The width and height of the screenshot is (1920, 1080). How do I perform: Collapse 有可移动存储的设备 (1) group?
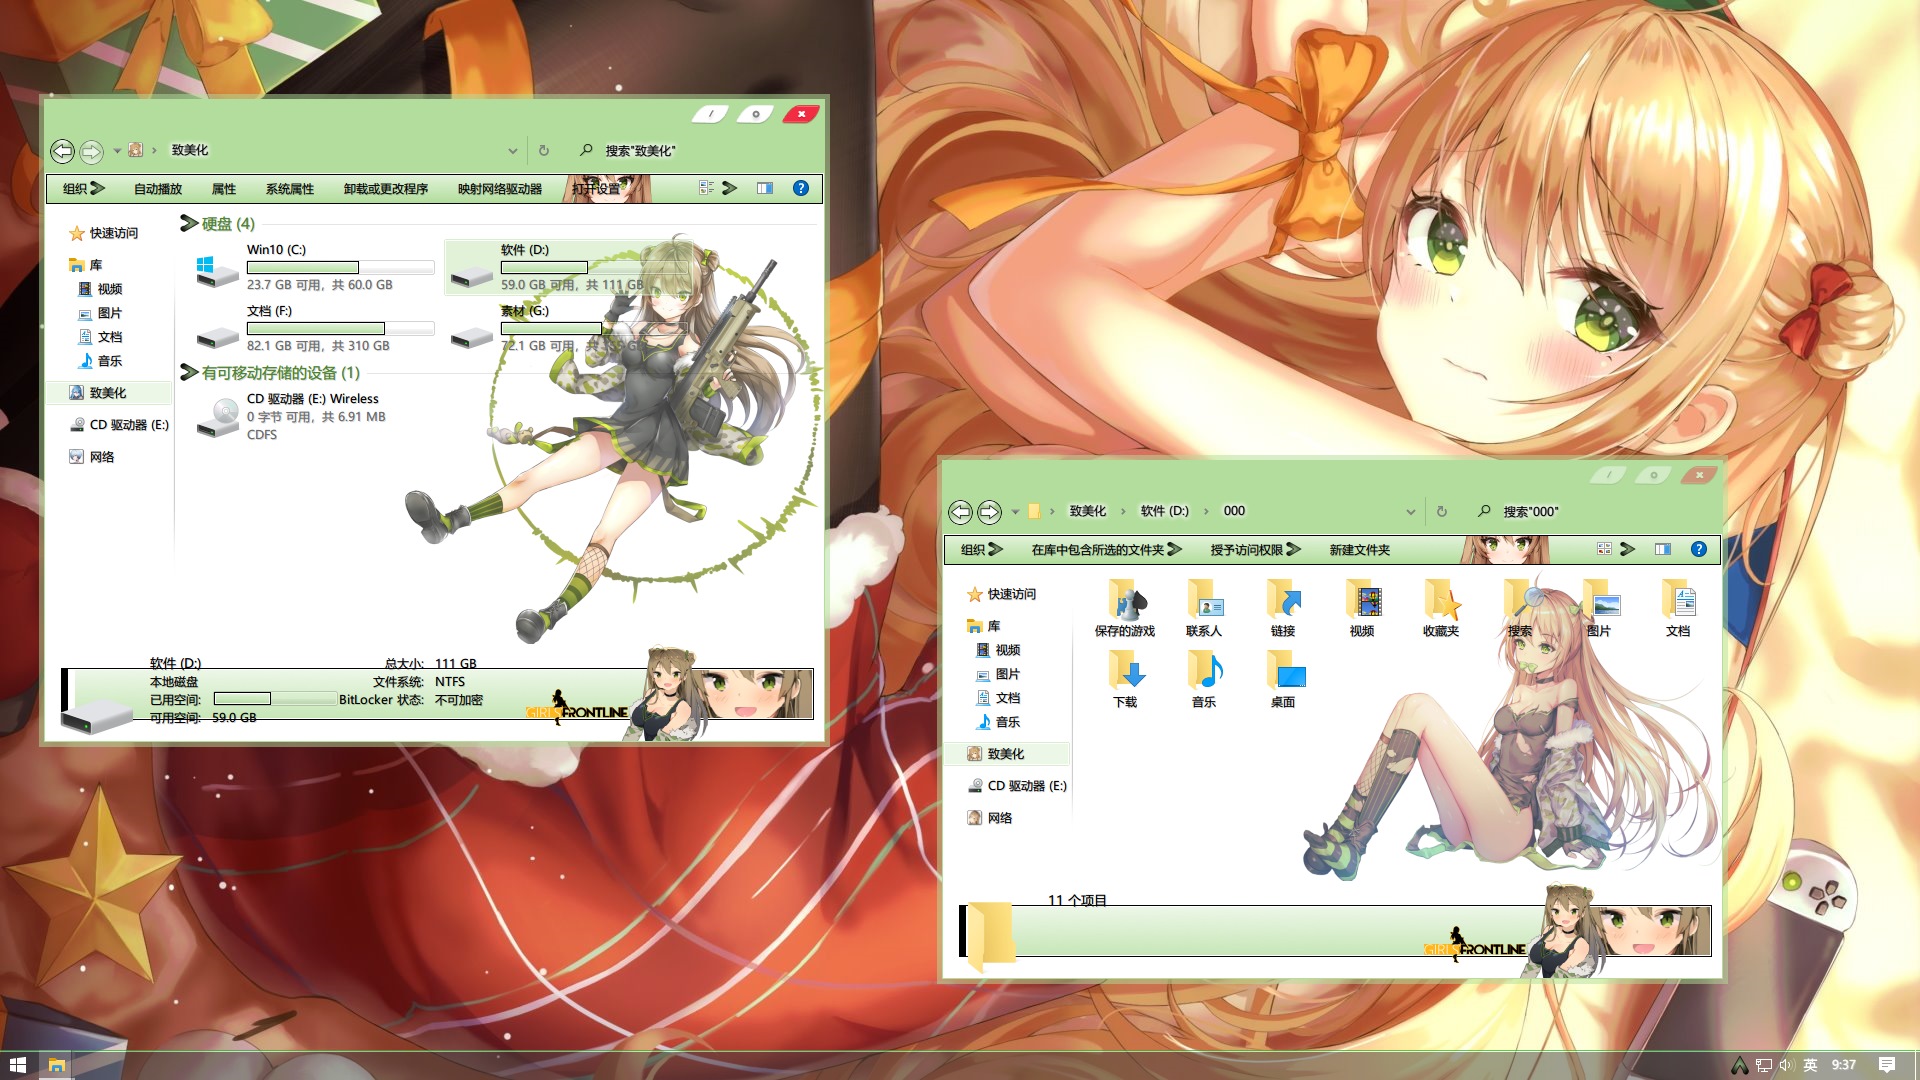click(x=188, y=372)
